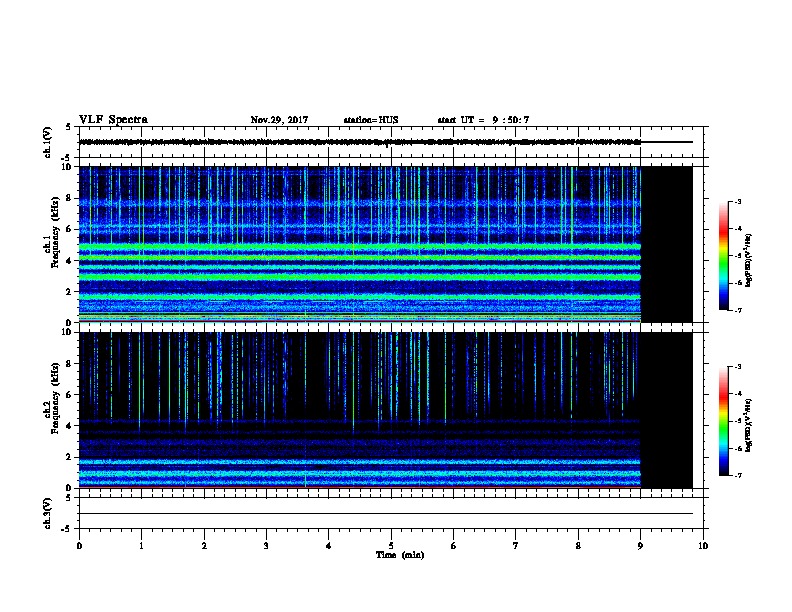Screen dimensions: 792x612
Task: Click the time axis tick label "10"
Action: click(x=703, y=545)
